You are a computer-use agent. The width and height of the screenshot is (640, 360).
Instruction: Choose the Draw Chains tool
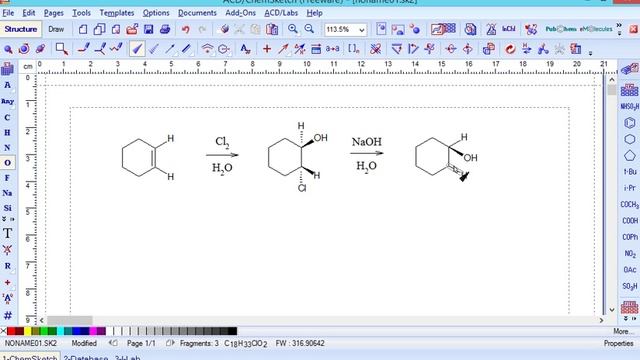click(x=116, y=49)
